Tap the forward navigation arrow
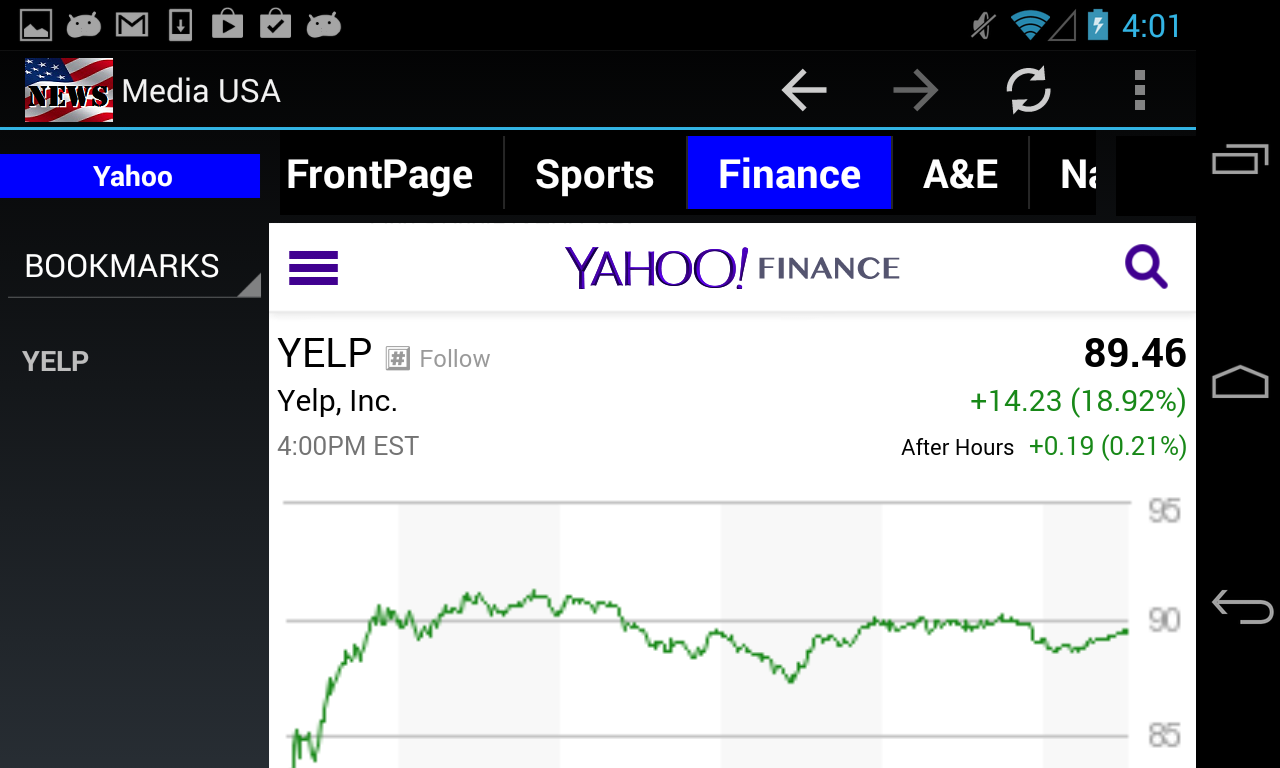The image size is (1280, 768). (916, 91)
